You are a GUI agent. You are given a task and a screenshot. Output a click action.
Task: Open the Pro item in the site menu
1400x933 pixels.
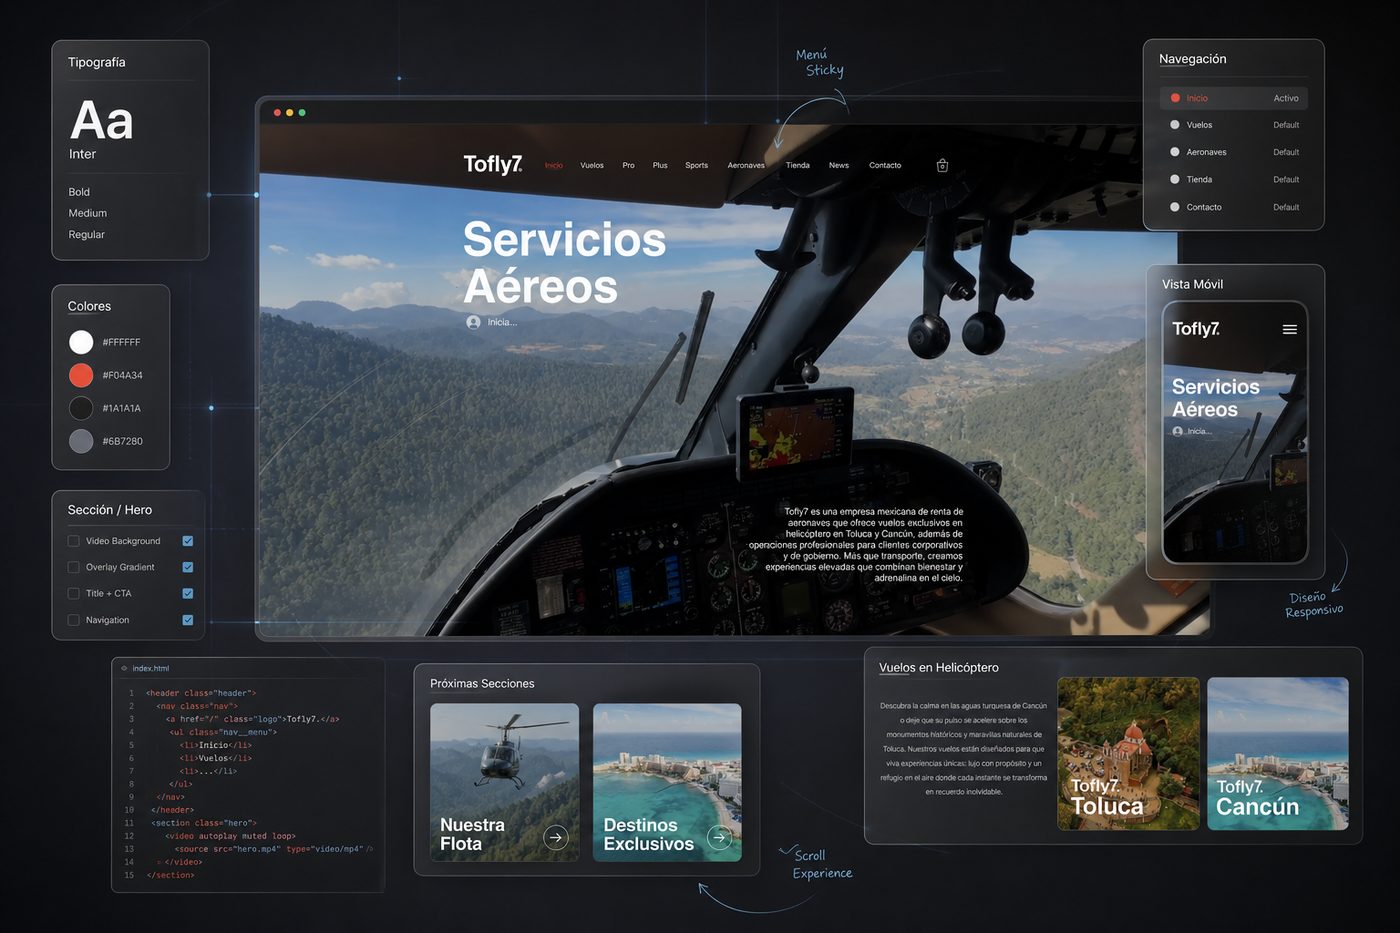(x=628, y=165)
